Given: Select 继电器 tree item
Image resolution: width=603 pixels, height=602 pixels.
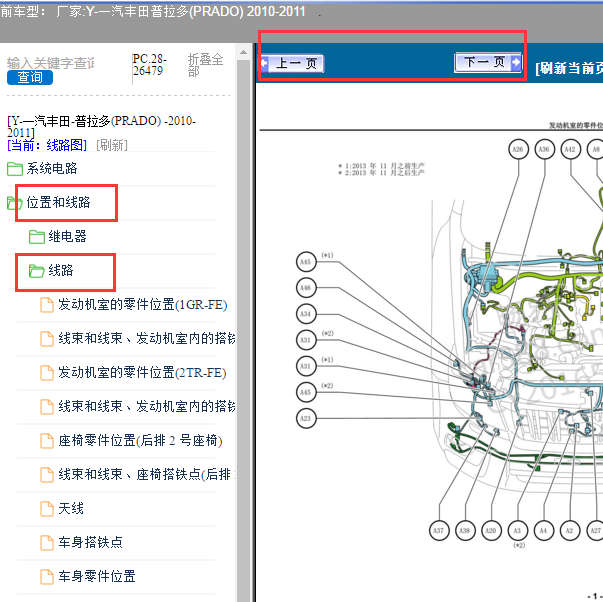Looking at the screenshot, I should [x=67, y=236].
